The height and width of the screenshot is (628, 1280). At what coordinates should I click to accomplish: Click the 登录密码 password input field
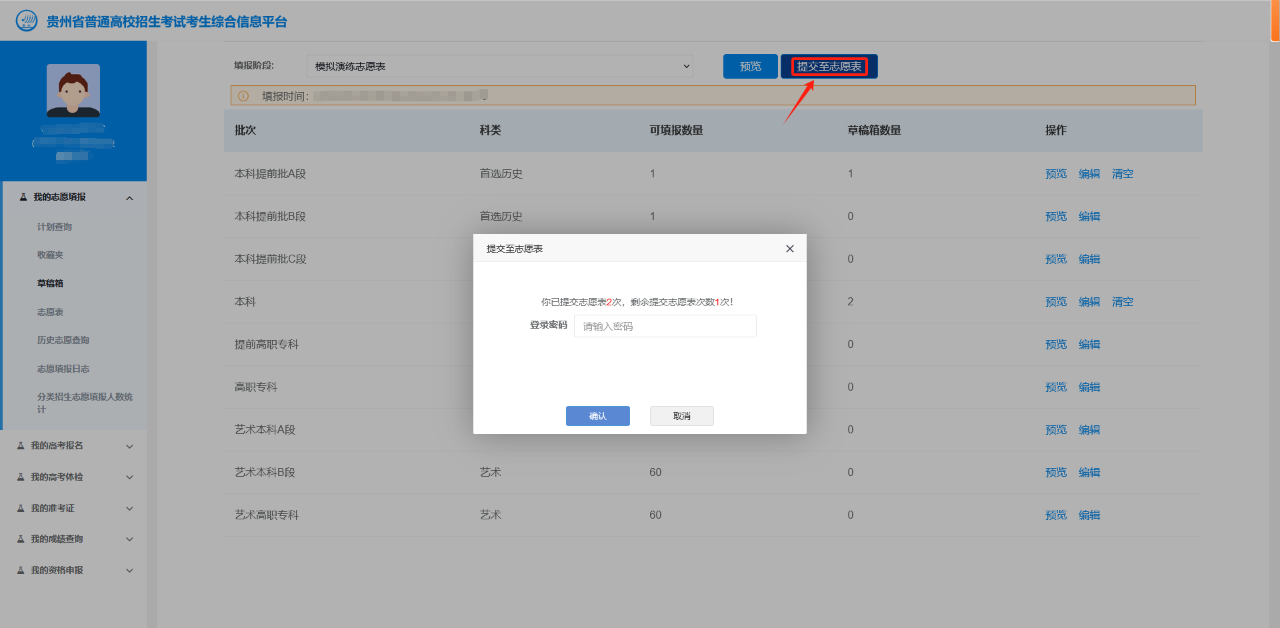click(x=664, y=326)
